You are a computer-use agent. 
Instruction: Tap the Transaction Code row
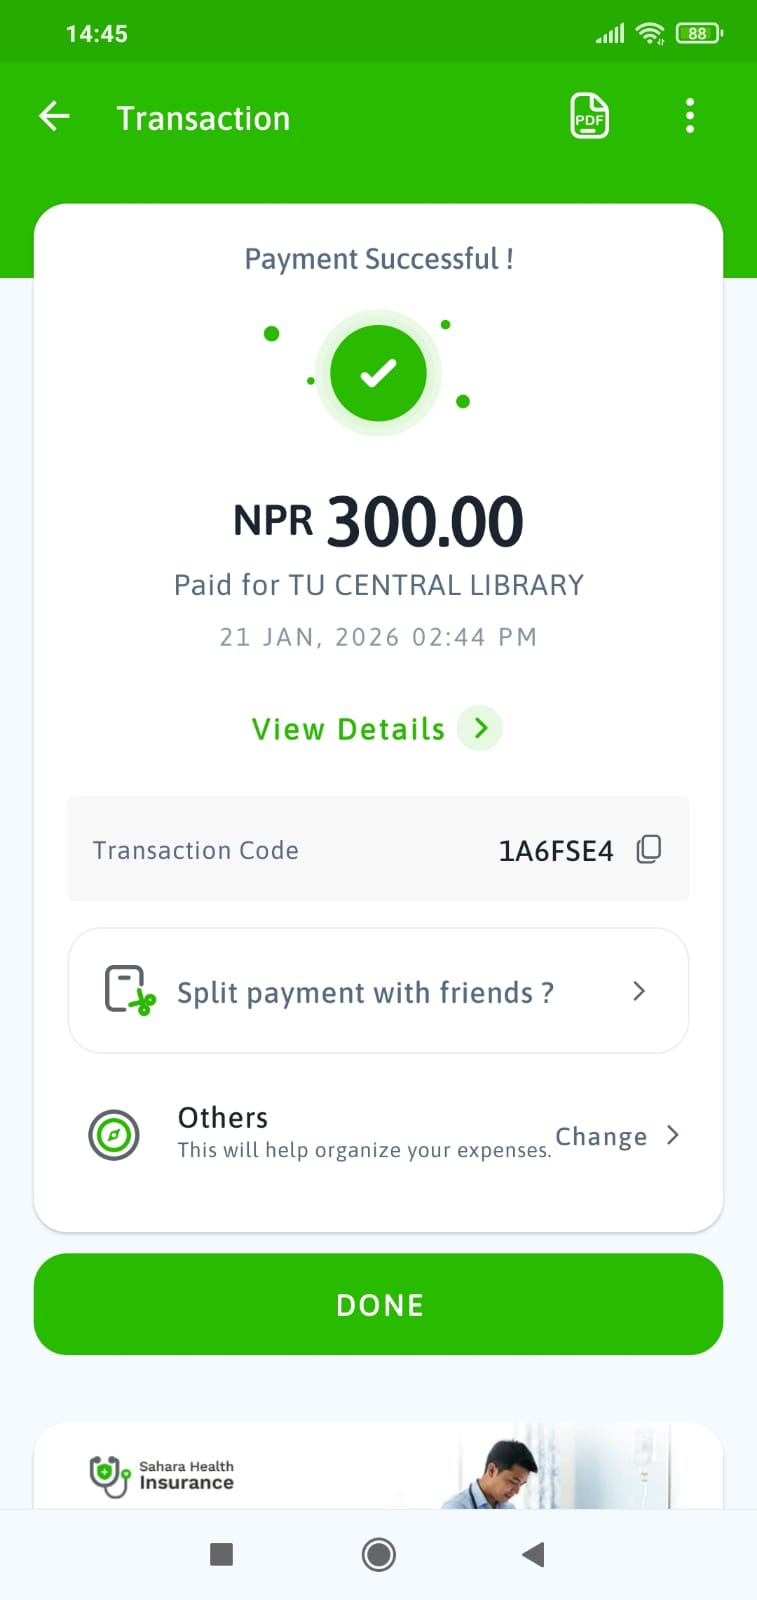coord(300,850)
